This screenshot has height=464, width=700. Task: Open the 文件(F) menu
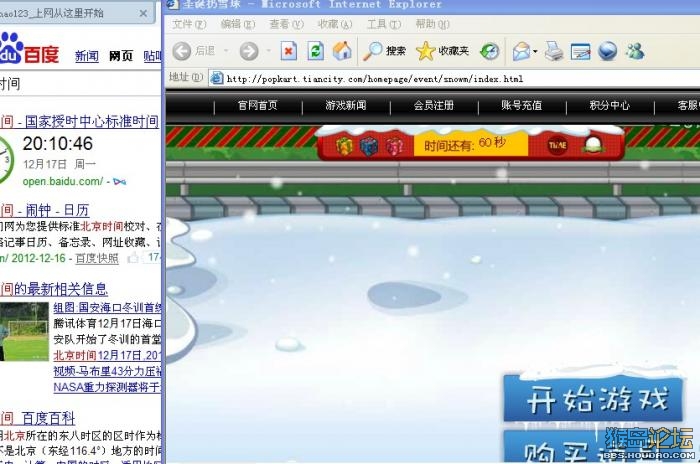189,24
